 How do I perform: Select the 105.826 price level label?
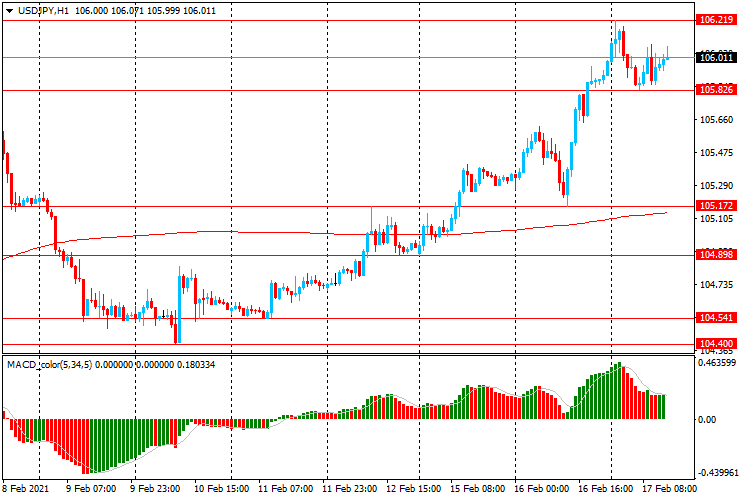(x=716, y=90)
